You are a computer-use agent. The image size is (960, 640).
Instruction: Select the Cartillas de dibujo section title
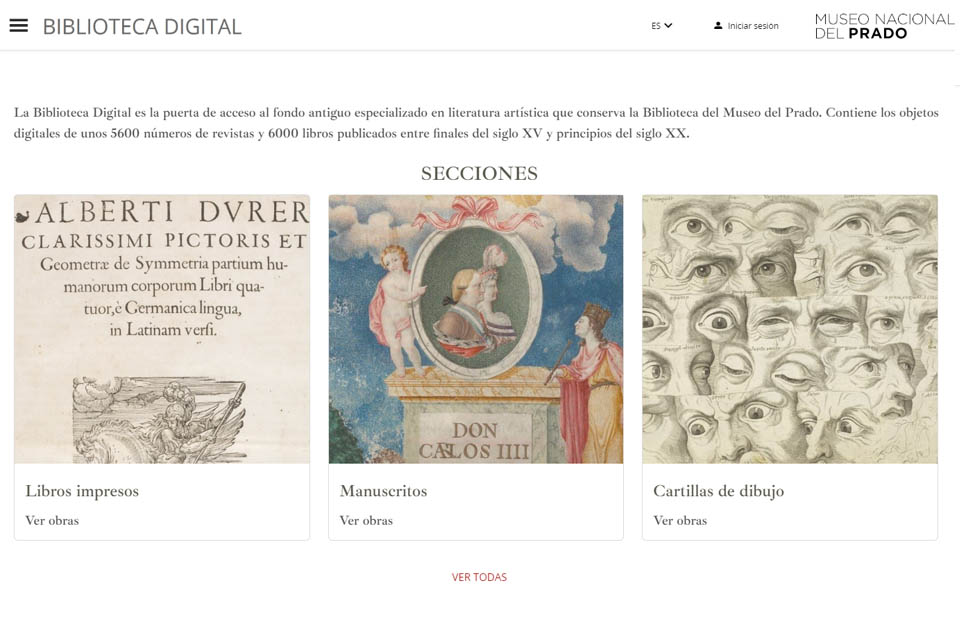pyautogui.click(x=721, y=490)
